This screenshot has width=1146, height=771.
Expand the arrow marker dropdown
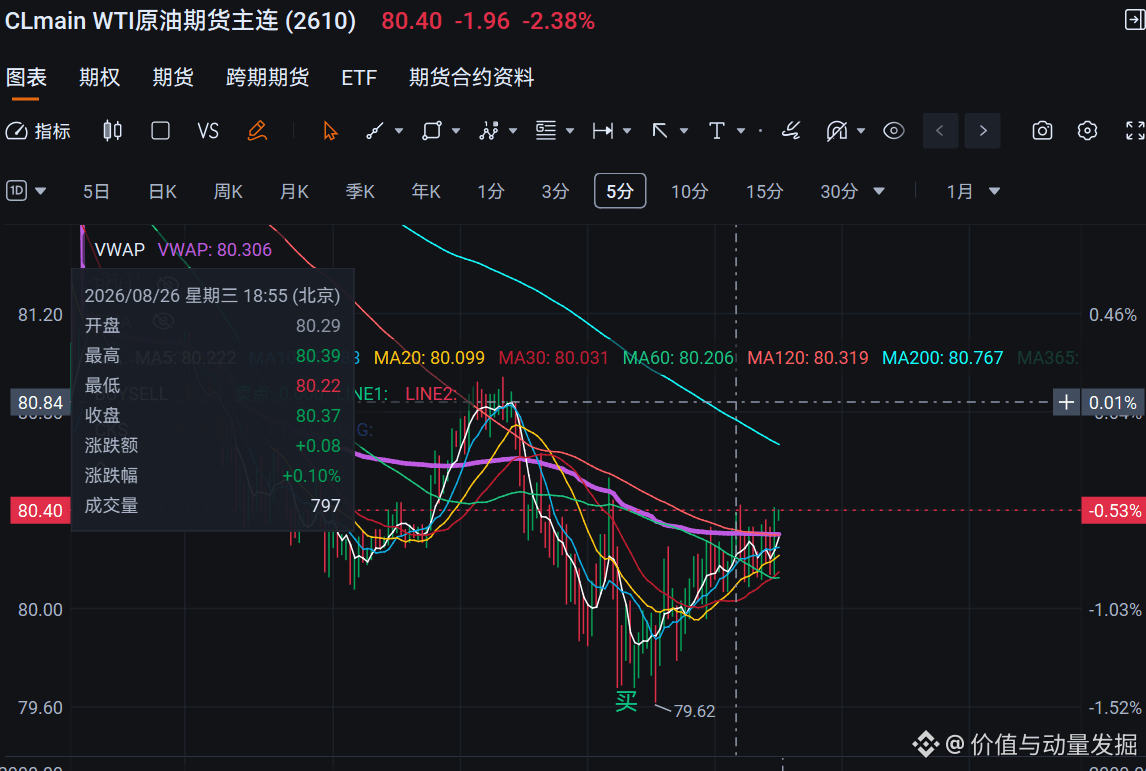pyautogui.click(x=684, y=132)
